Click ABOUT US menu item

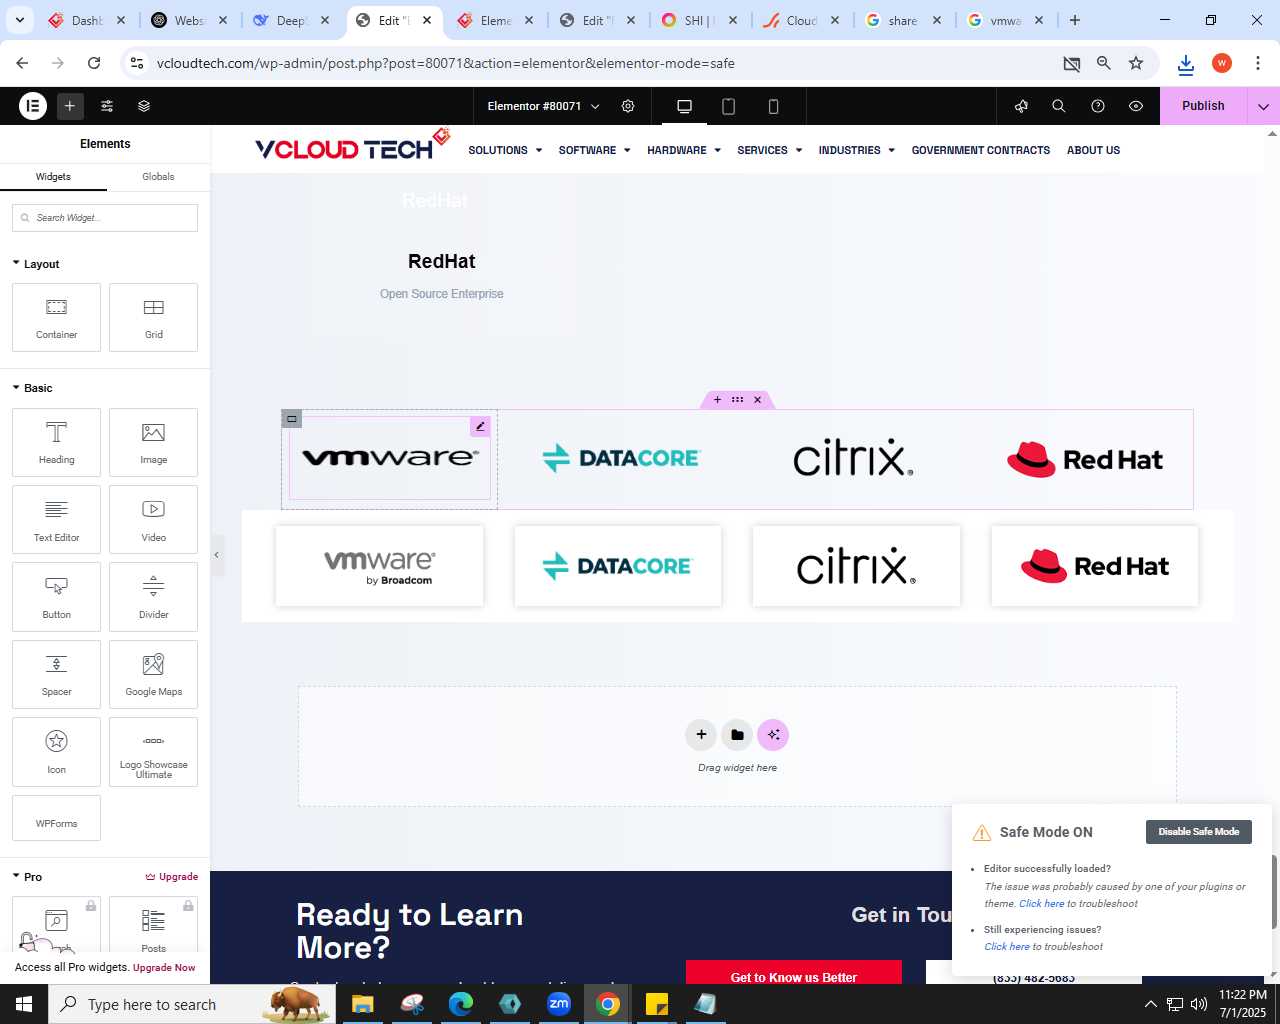[1093, 150]
